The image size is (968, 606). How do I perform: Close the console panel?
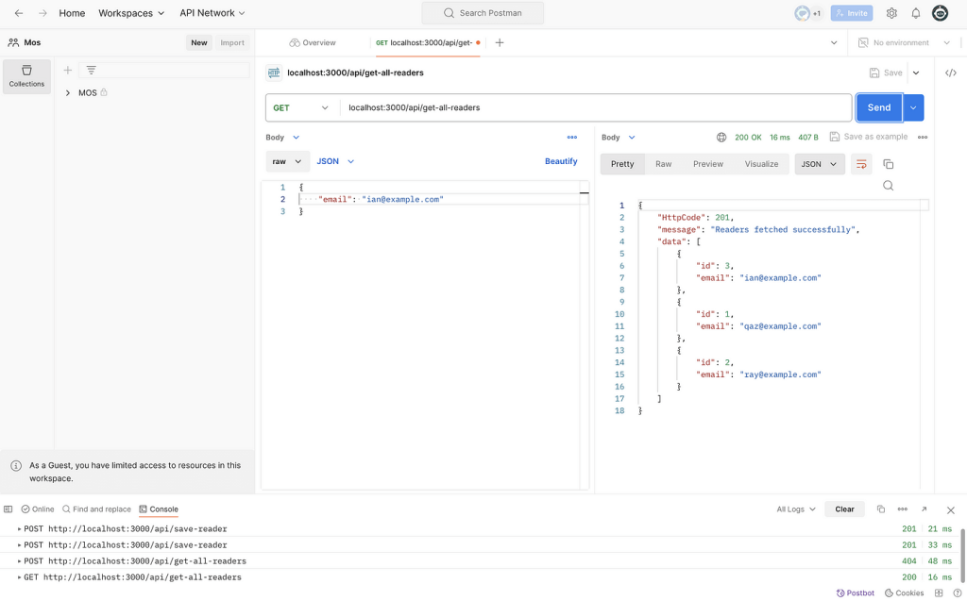(x=951, y=510)
